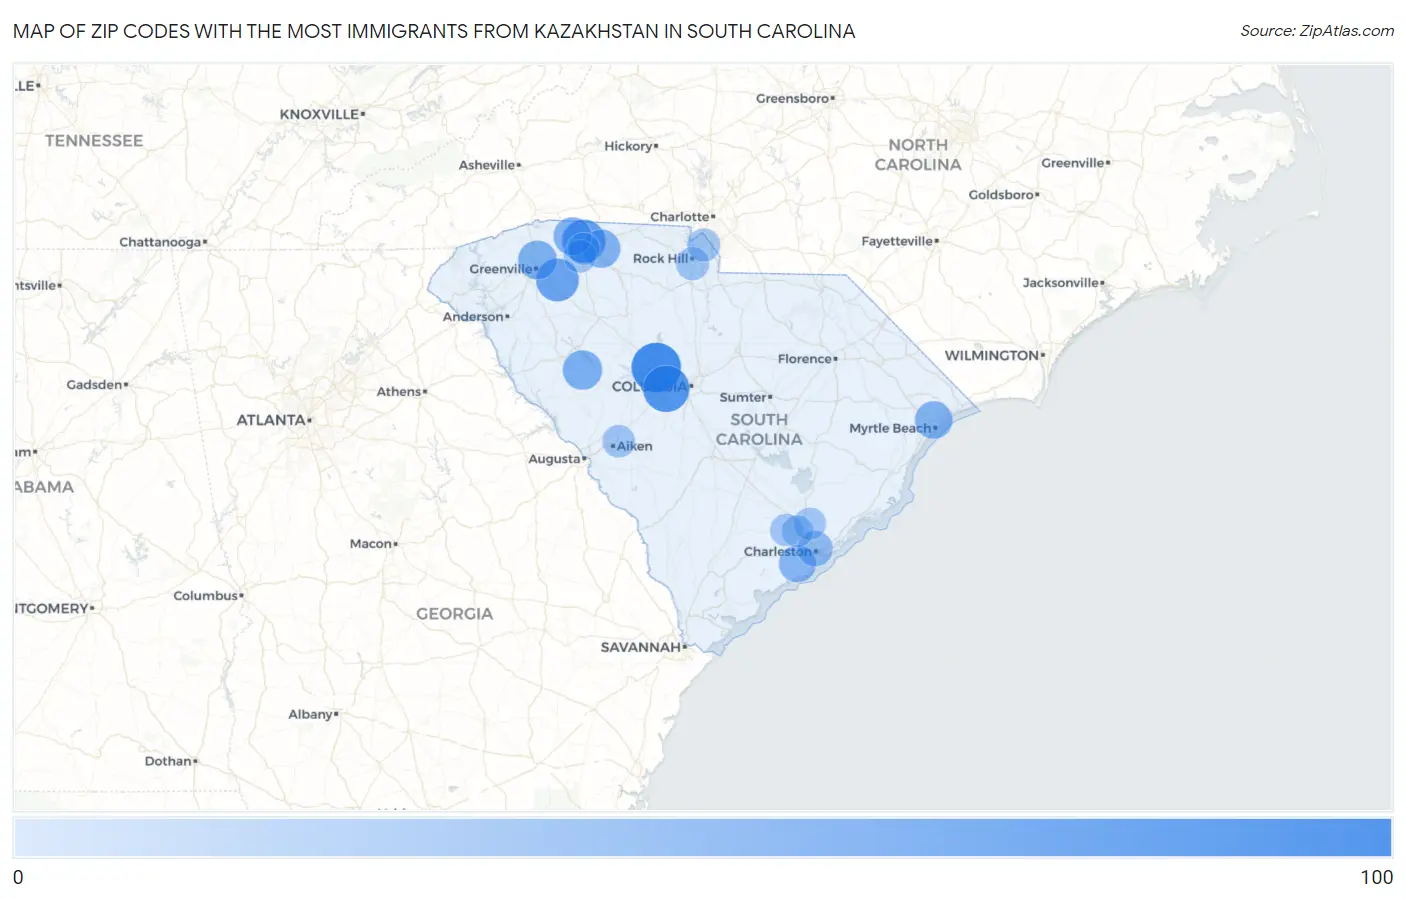Click the Jacksonville city label
The height and width of the screenshot is (899, 1406).
tap(1063, 283)
